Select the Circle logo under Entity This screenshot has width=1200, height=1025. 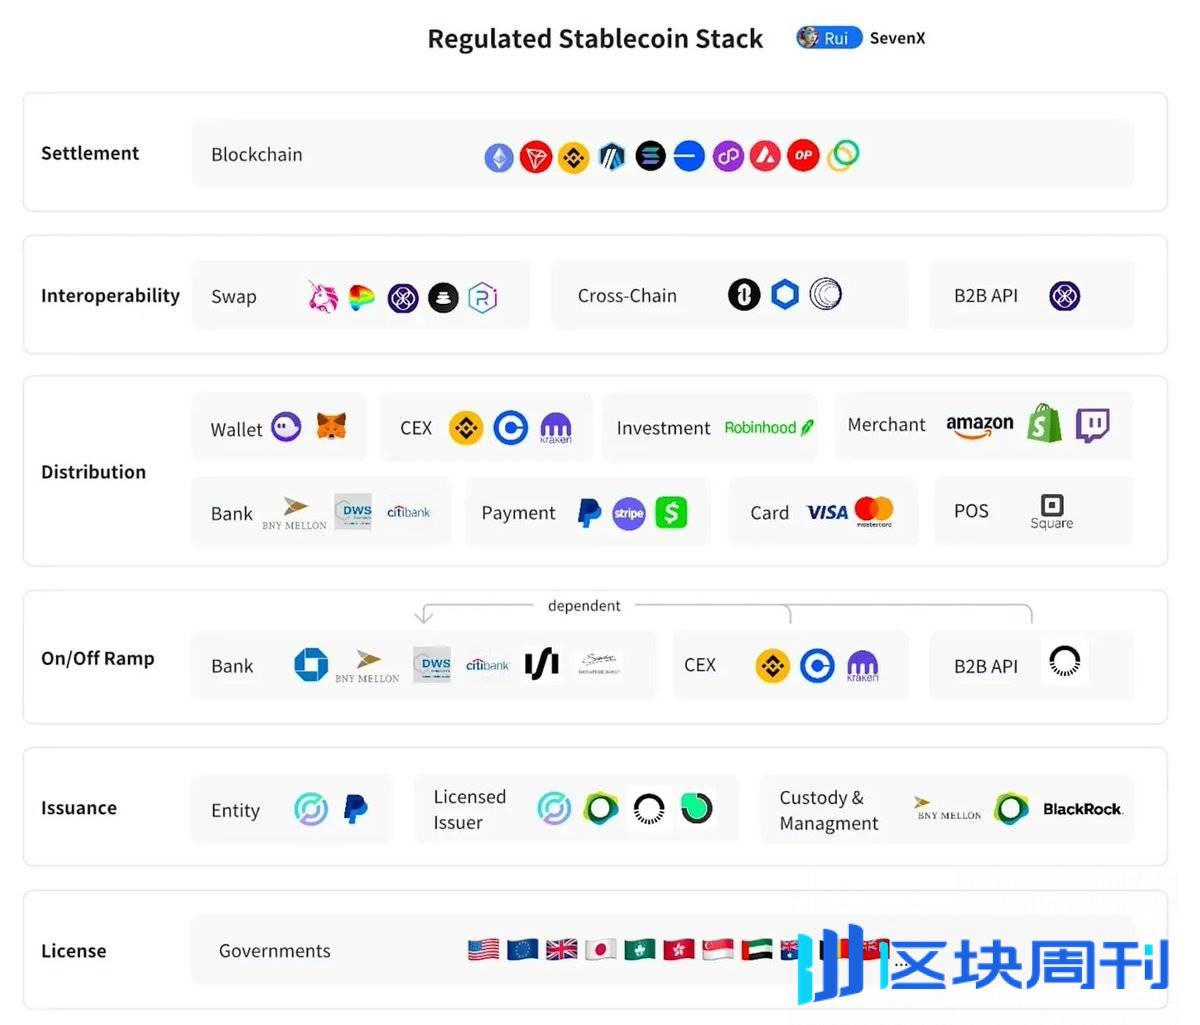click(x=311, y=808)
